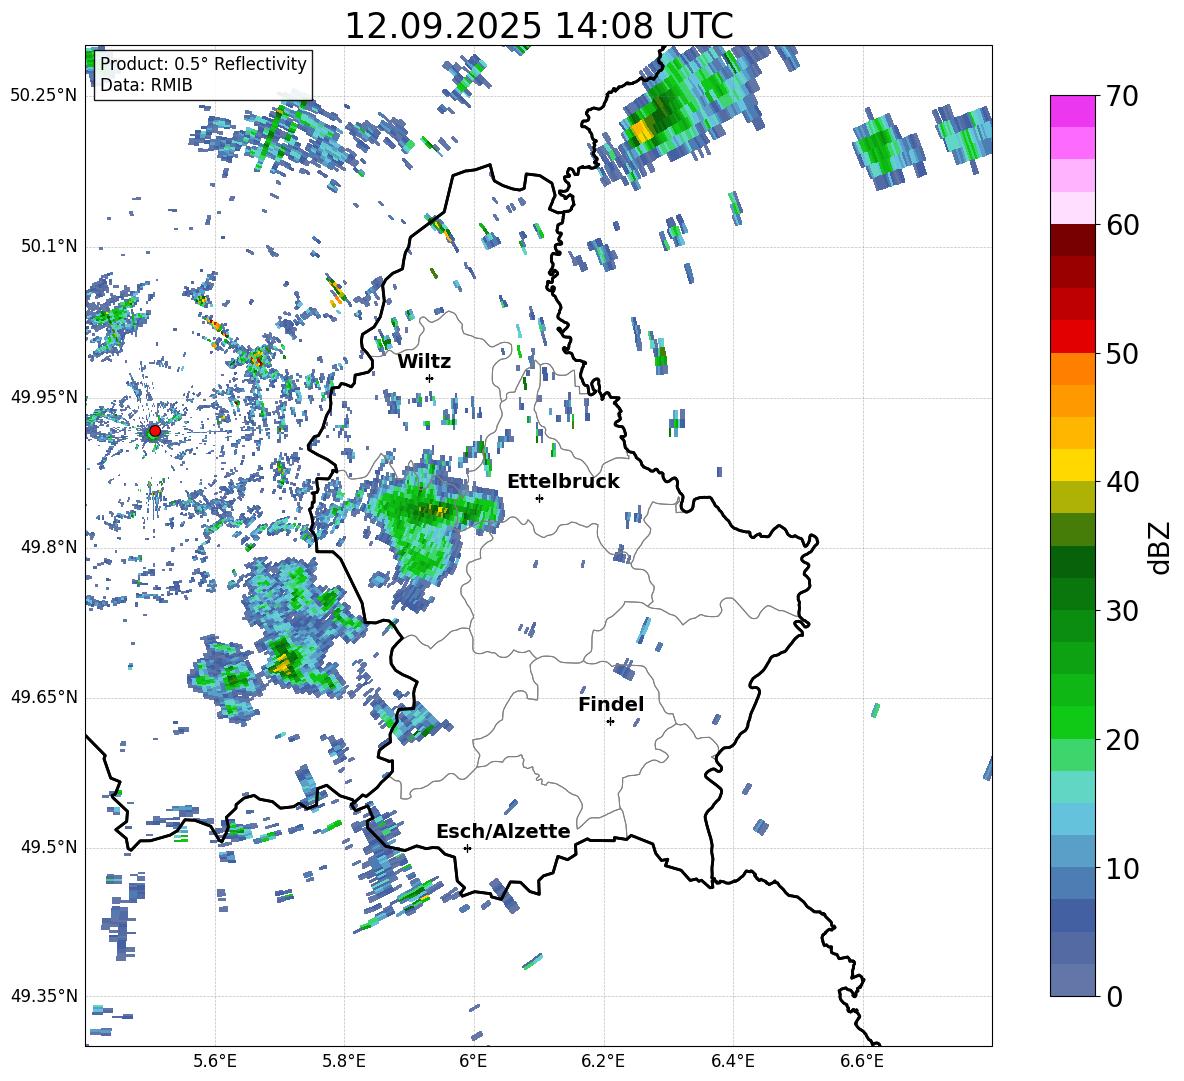The width and height of the screenshot is (1184, 1081).
Task: Pick the dark red colorbar swatch below 60
Action: pos(1072,240)
